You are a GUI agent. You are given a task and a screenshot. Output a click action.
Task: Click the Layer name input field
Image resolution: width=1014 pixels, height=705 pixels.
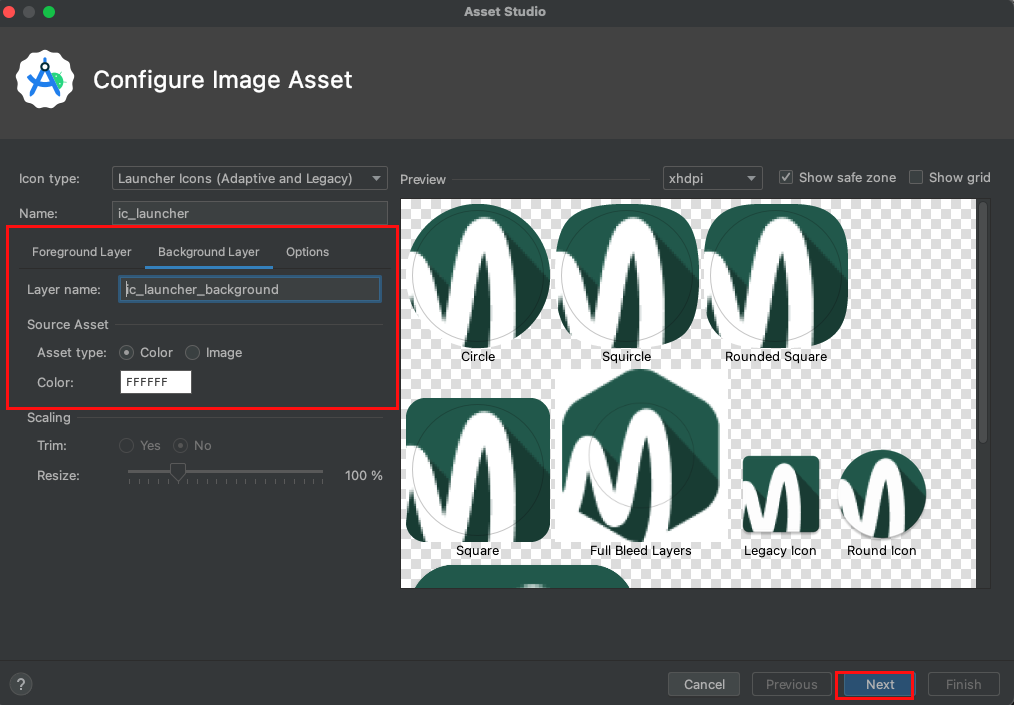250,289
